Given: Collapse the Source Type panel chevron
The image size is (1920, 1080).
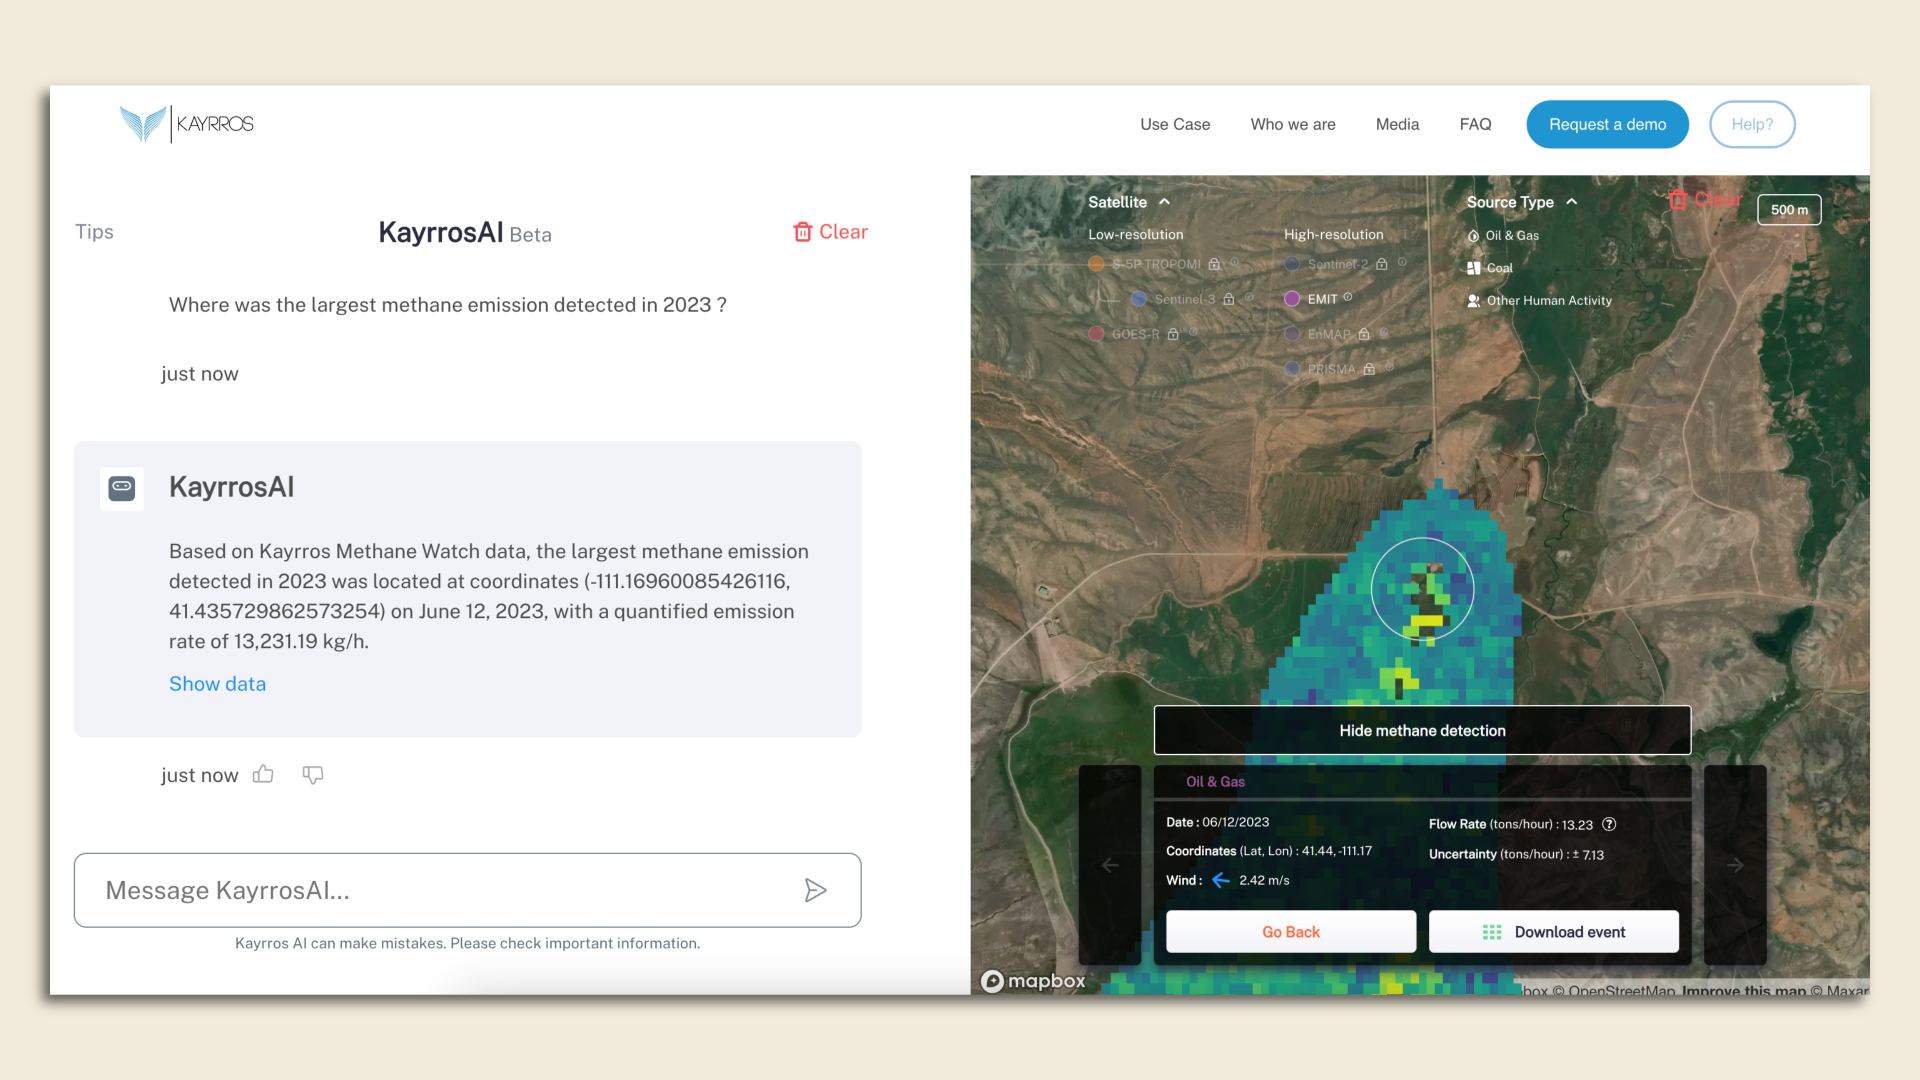Looking at the screenshot, I should click(x=1570, y=201).
